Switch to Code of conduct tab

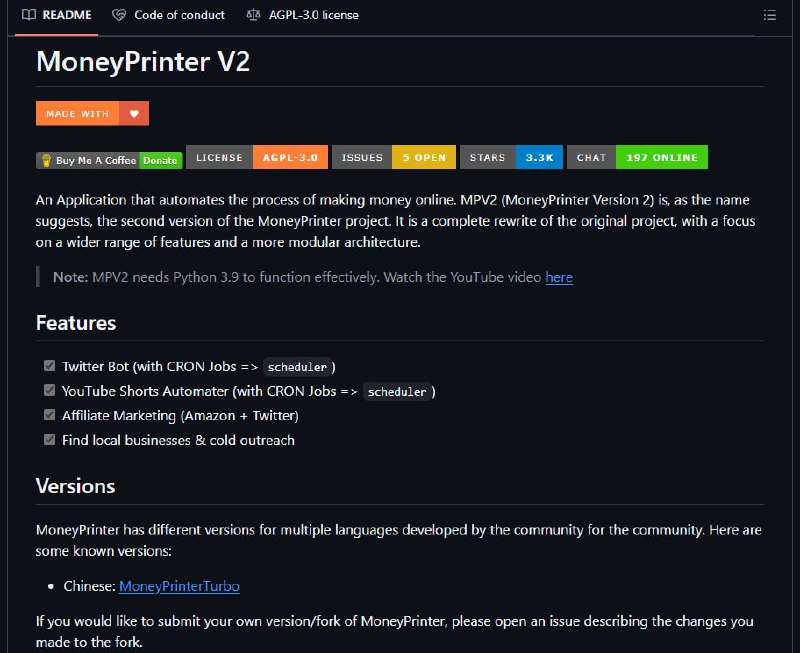(168, 15)
